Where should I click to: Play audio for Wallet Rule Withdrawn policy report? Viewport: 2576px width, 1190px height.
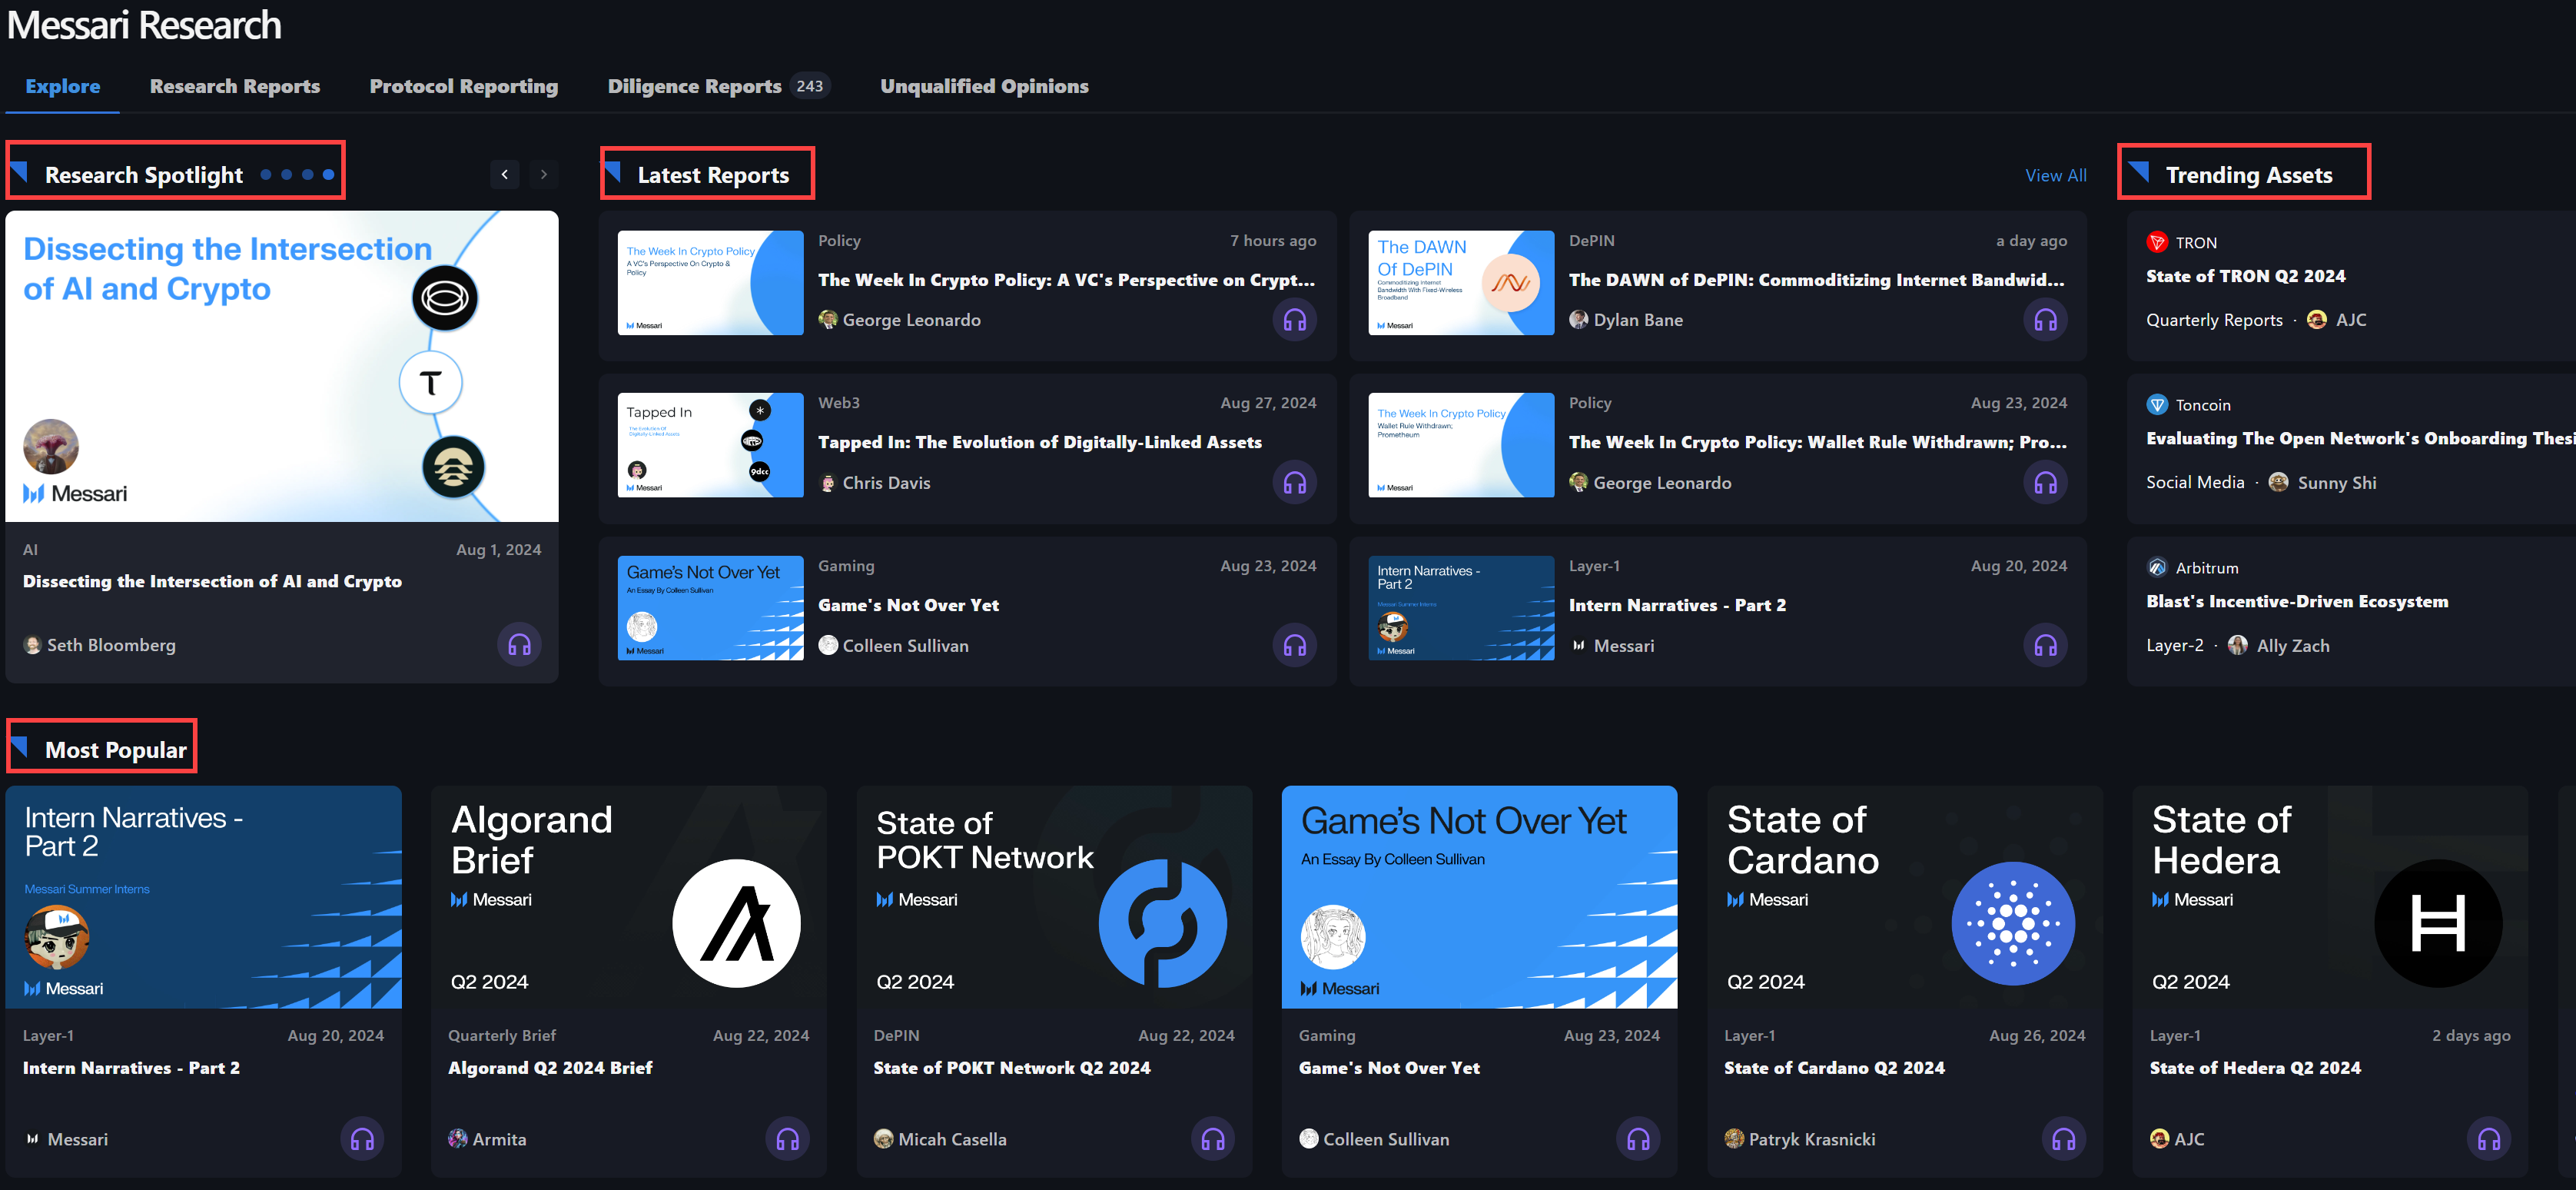pyautogui.click(x=2045, y=483)
